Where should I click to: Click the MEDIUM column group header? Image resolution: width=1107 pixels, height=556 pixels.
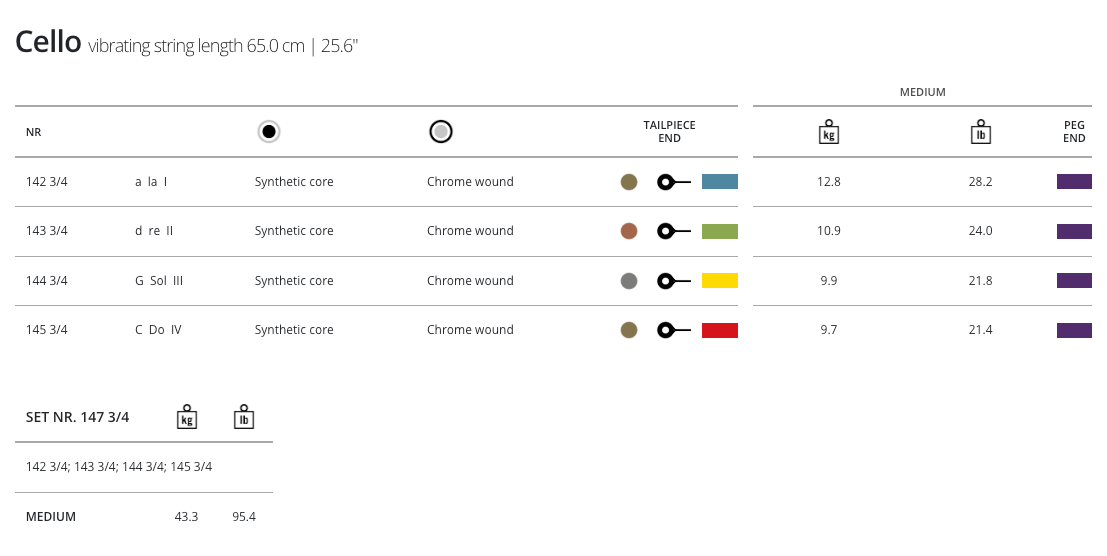(x=922, y=92)
